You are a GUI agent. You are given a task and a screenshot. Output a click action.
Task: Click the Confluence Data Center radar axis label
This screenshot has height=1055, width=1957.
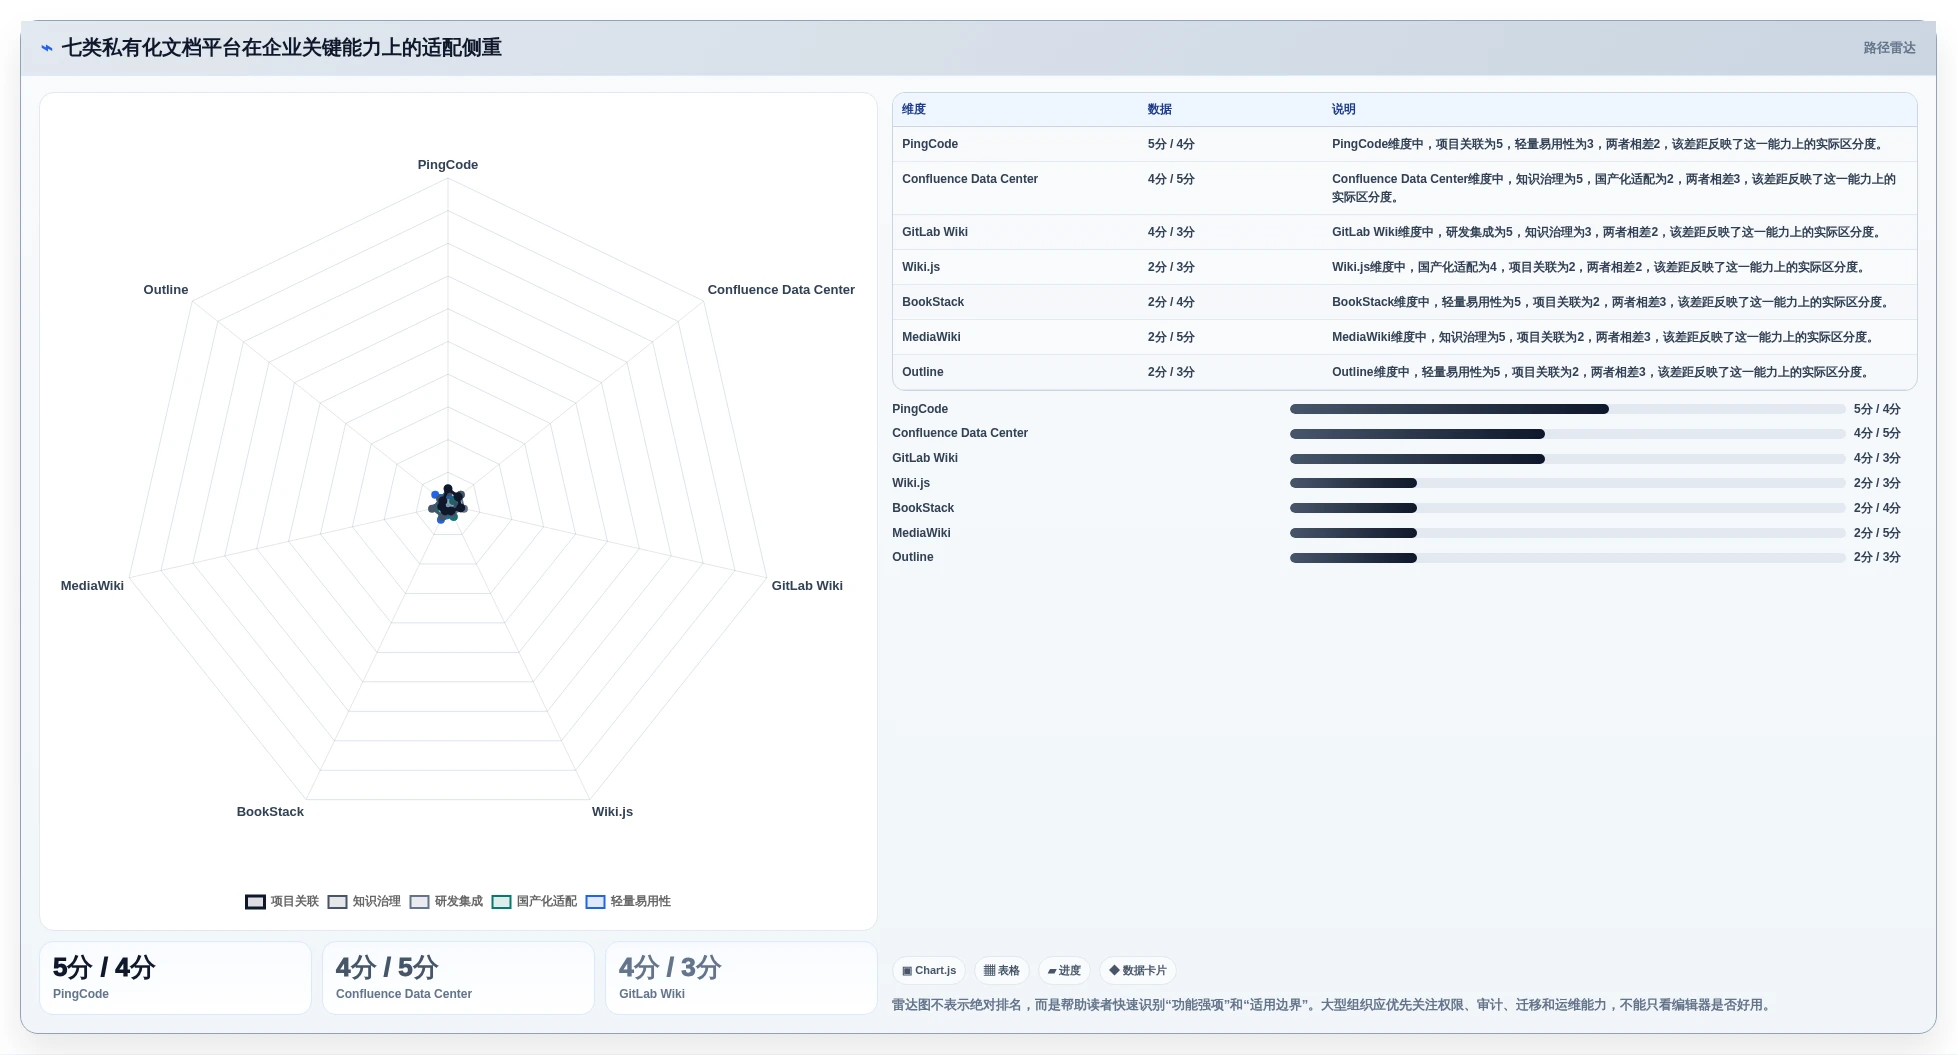[x=781, y=290]
